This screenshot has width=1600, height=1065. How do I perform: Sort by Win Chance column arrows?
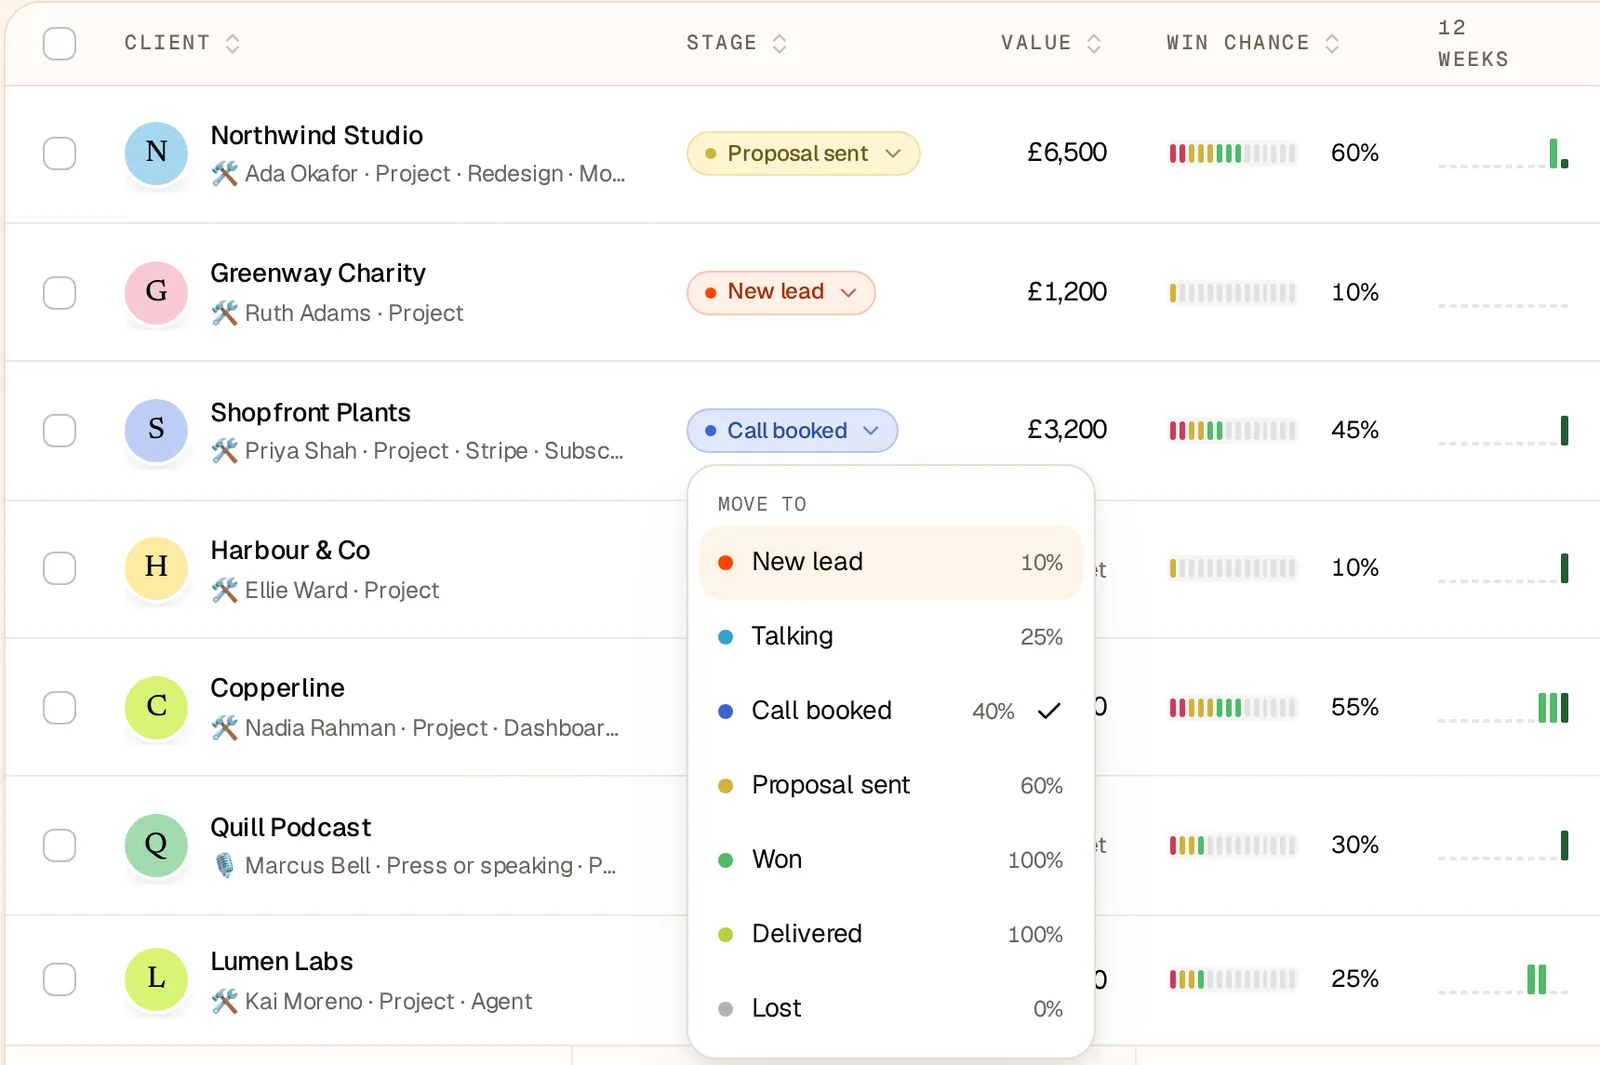1332,43
